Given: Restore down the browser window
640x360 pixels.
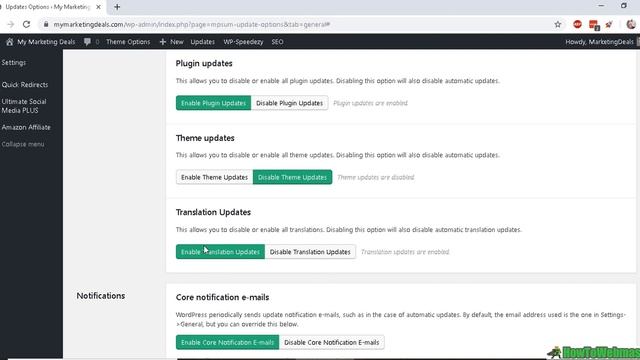Looking at the screenshot, I should 624,6.
